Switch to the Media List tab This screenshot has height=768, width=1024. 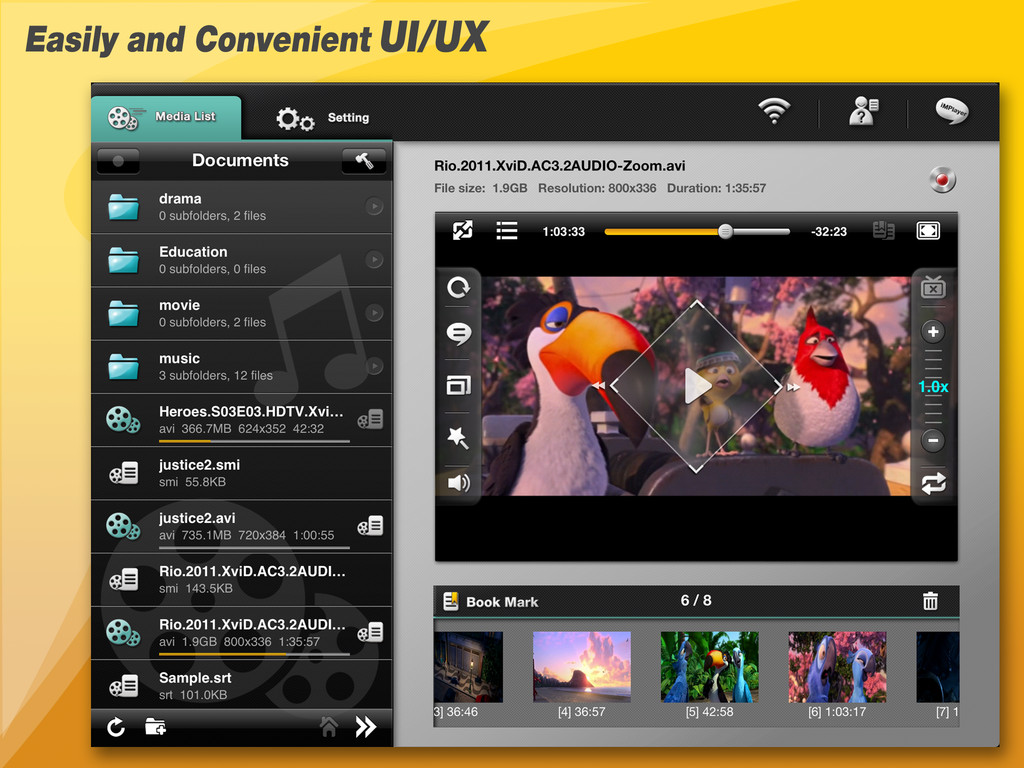coord(166,118)
